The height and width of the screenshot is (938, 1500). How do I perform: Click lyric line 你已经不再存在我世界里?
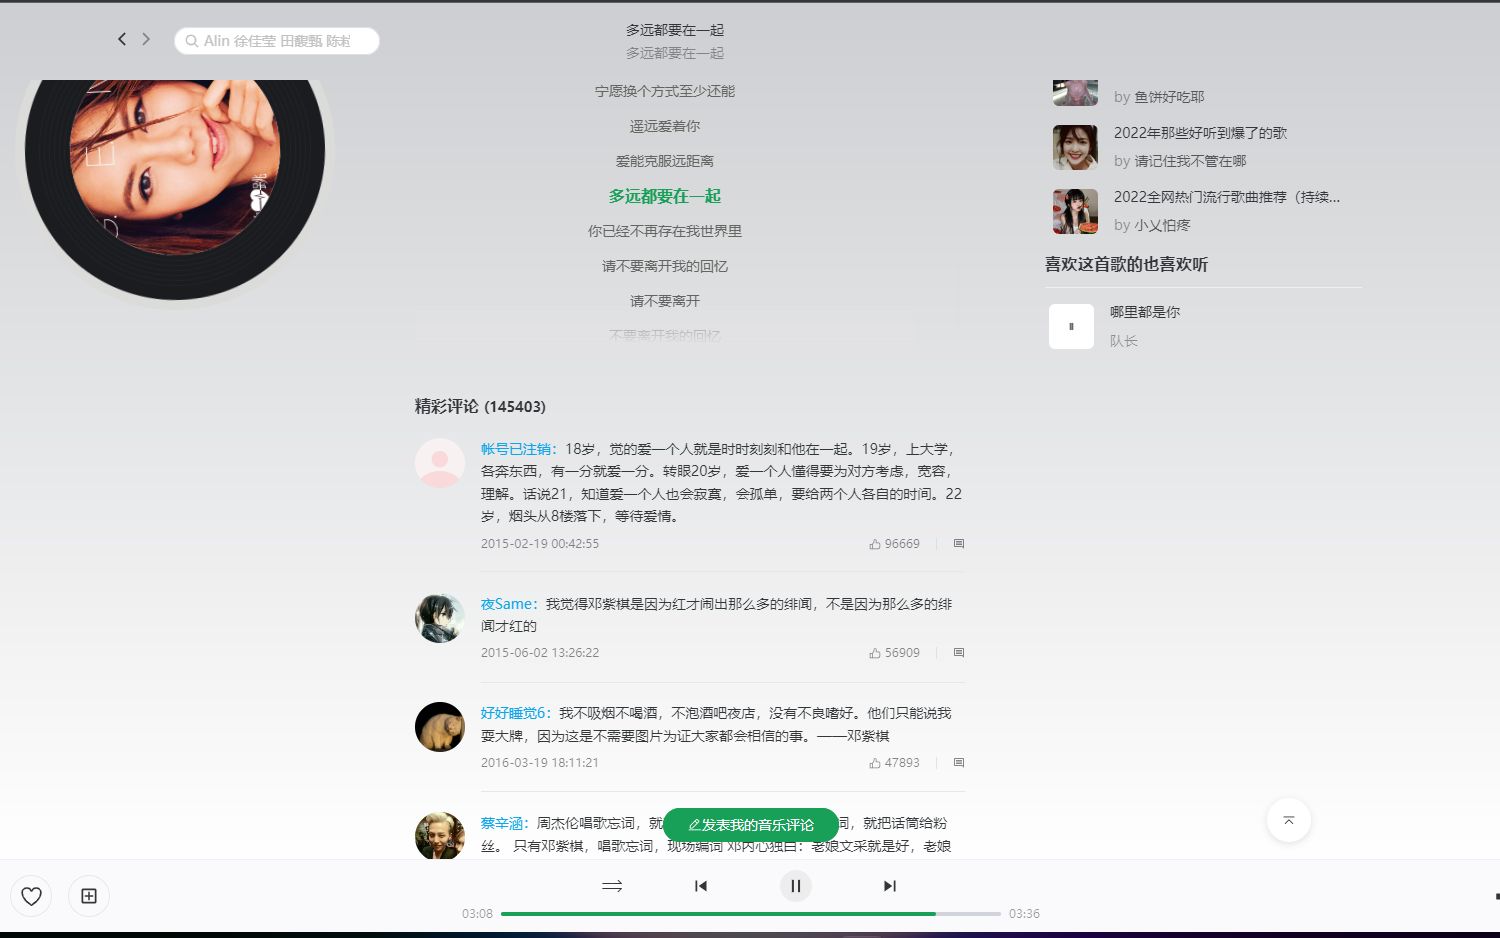click(x=665, y=231)
